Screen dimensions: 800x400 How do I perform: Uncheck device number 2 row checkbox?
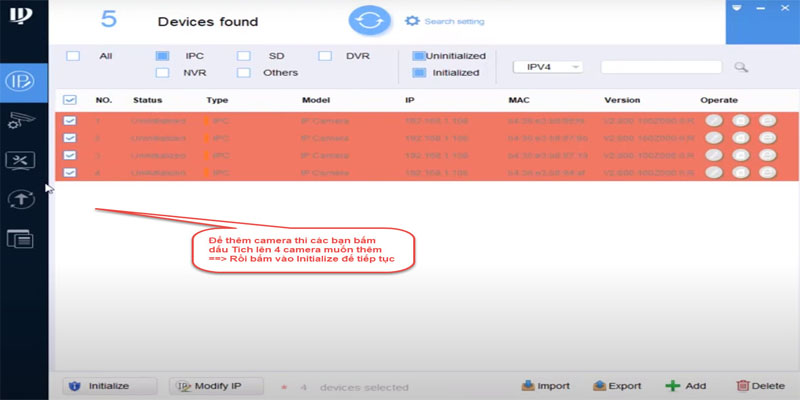tap(70, 138)
